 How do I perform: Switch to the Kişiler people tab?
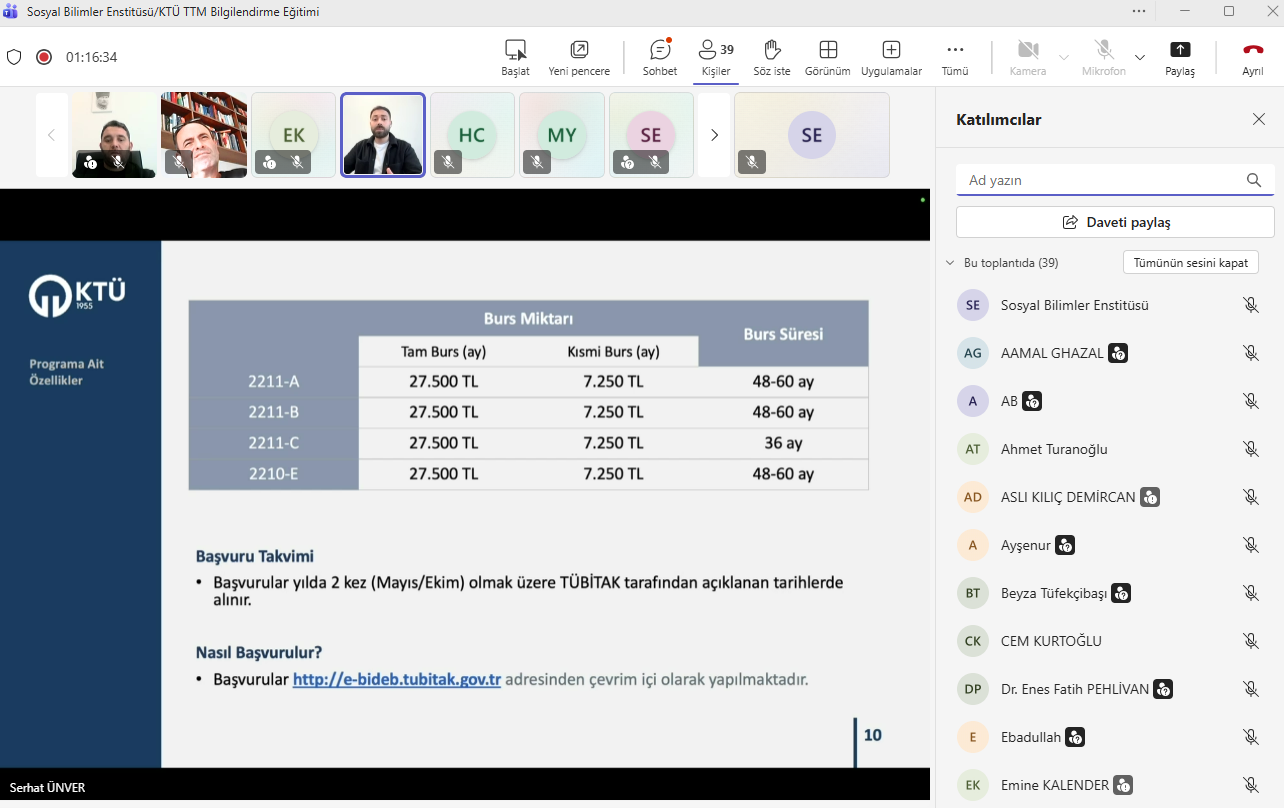coord(716,51)
